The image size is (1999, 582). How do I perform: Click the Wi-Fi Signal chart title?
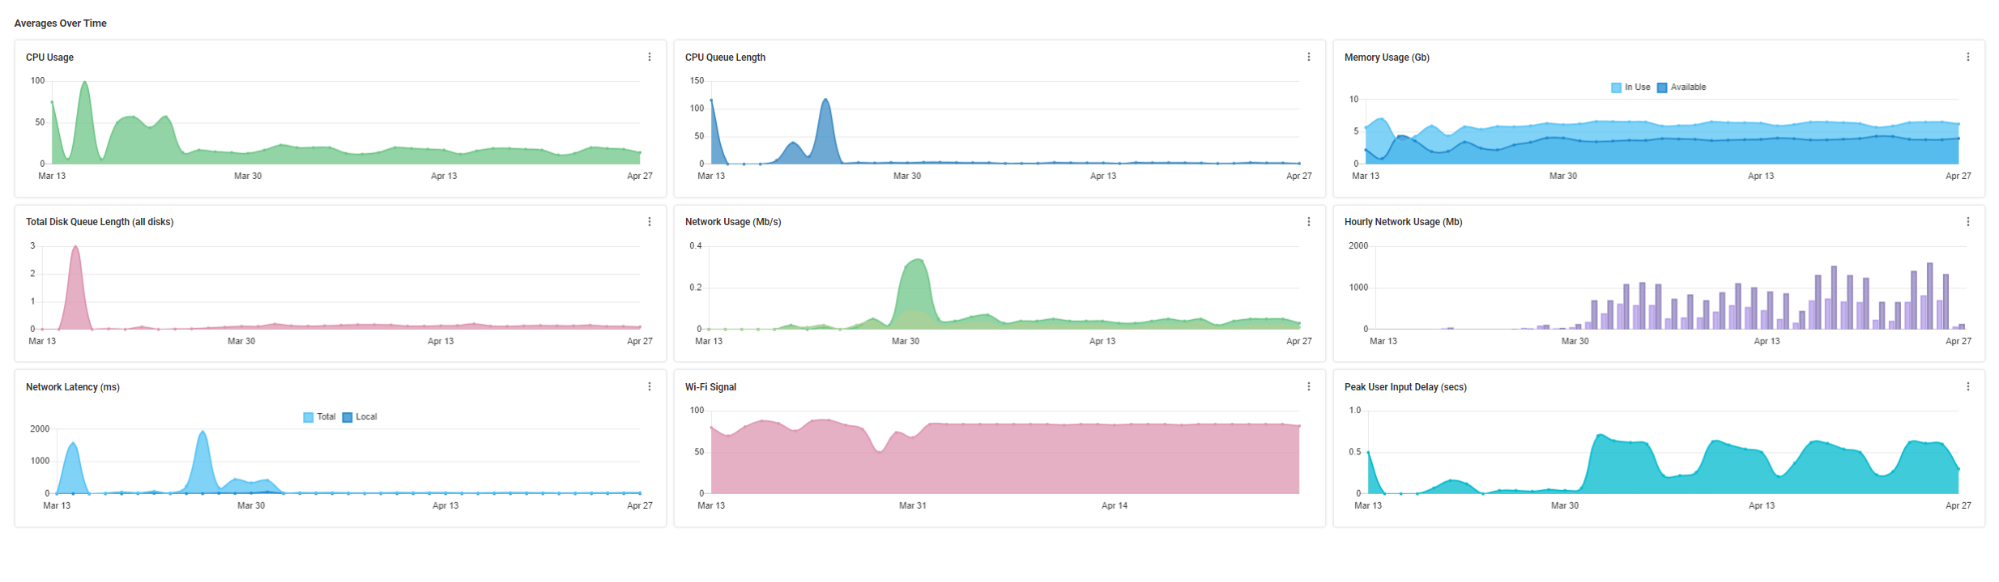(710, 387)
